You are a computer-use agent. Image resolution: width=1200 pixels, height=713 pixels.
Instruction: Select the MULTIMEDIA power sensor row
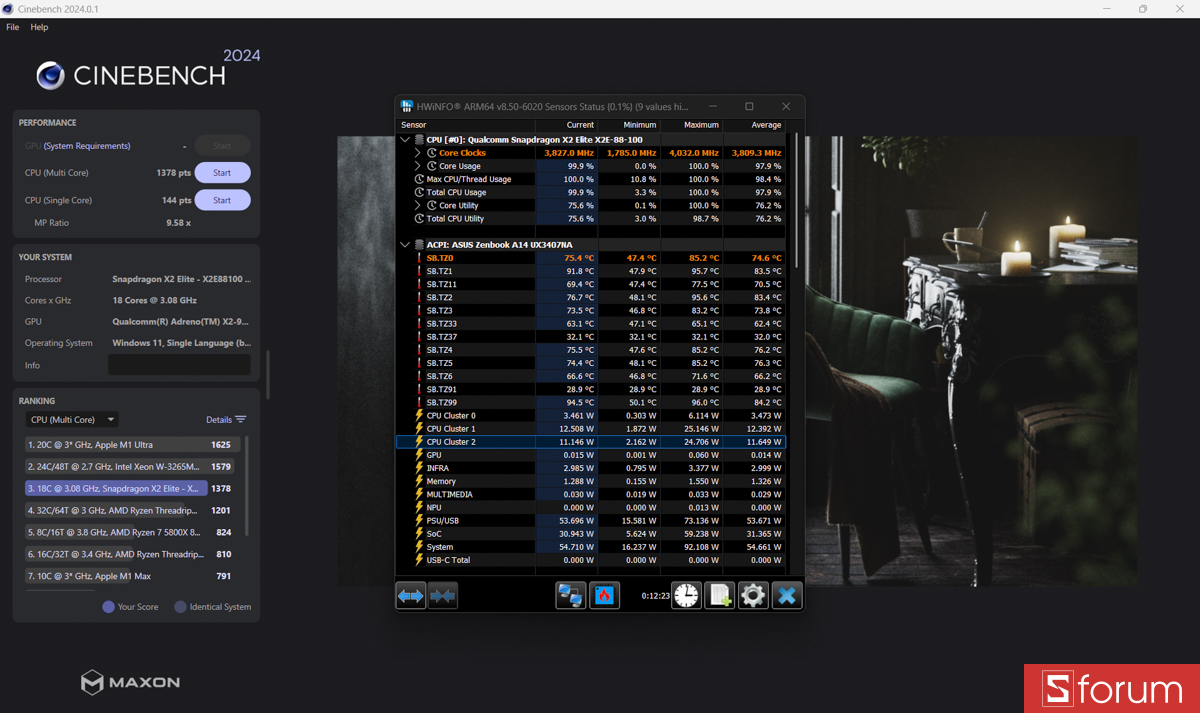point(591,494)
